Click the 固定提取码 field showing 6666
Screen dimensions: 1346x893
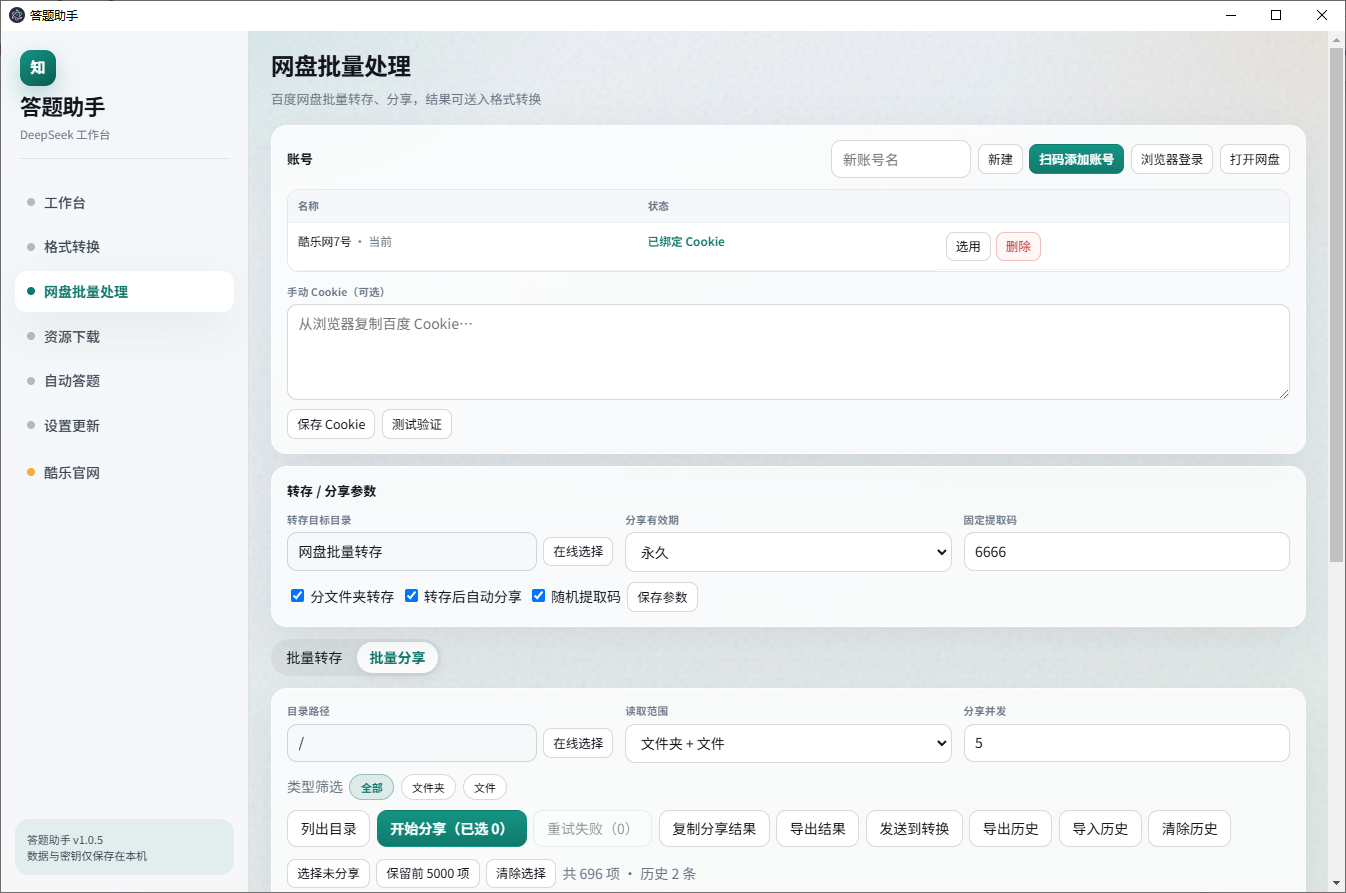click(x=1127, y=552)
